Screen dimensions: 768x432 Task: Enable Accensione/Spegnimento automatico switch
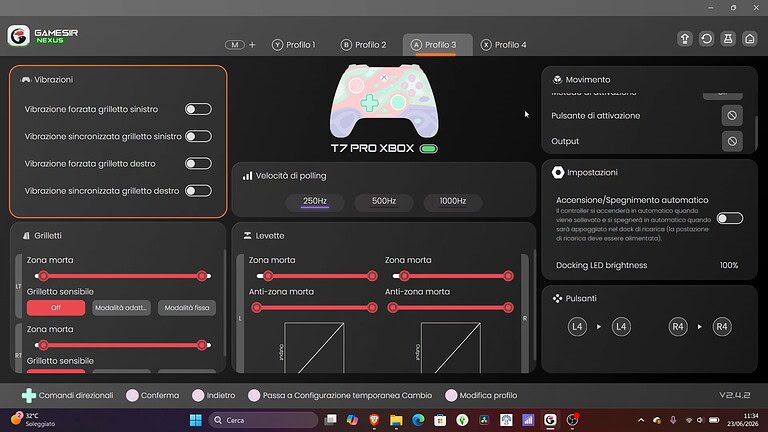pos(730,218)
